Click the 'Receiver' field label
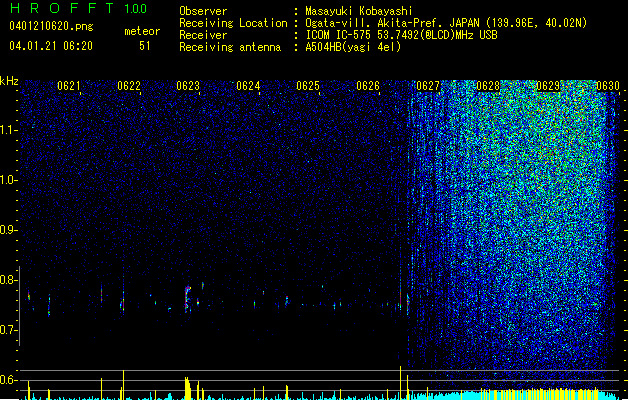Screen dimensions: 629x400 pos(203,35)
